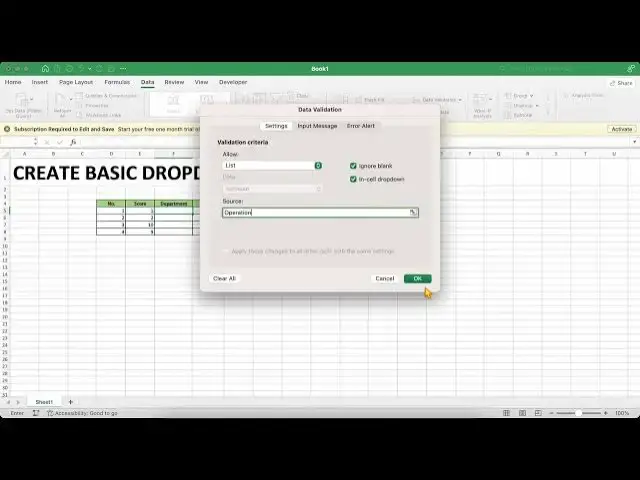Viewport: 640px width, 480px height.
Task: Click the No. header cell
Action: tap(111, 203)
